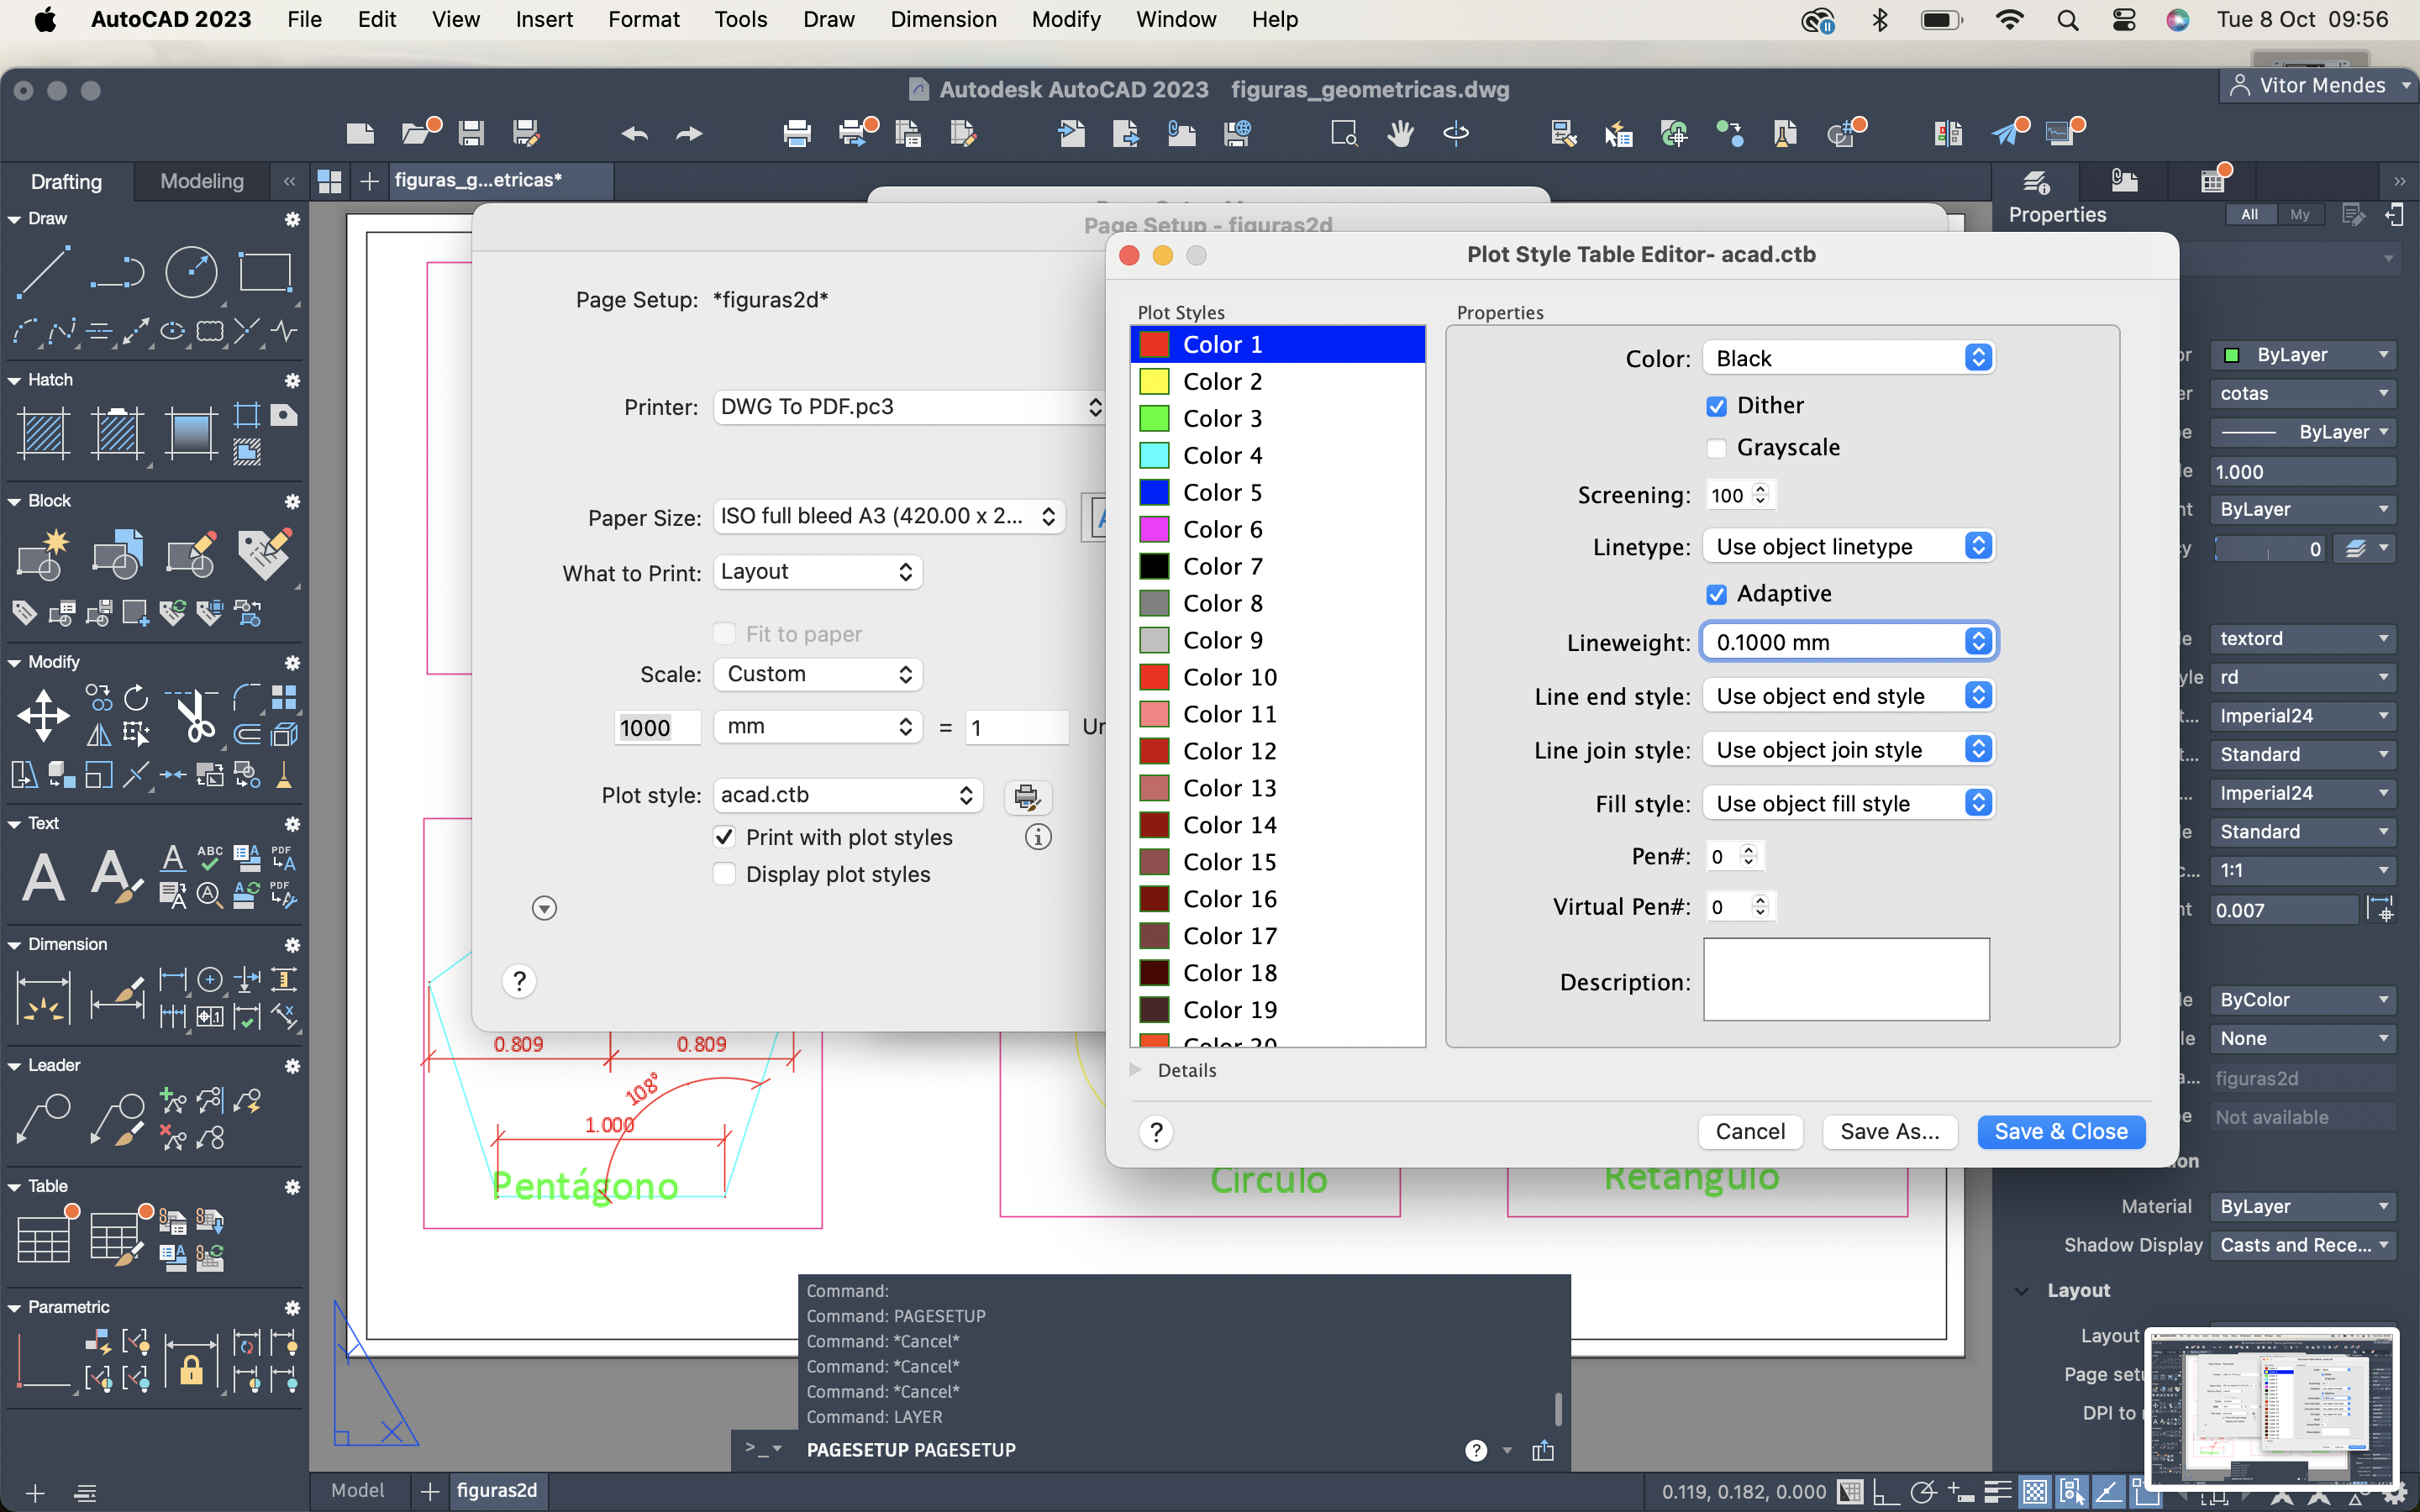Select the Rectangle draw tool
Image resolution: width=2420 pixels, height=1512 pixels.
point(265,272)
